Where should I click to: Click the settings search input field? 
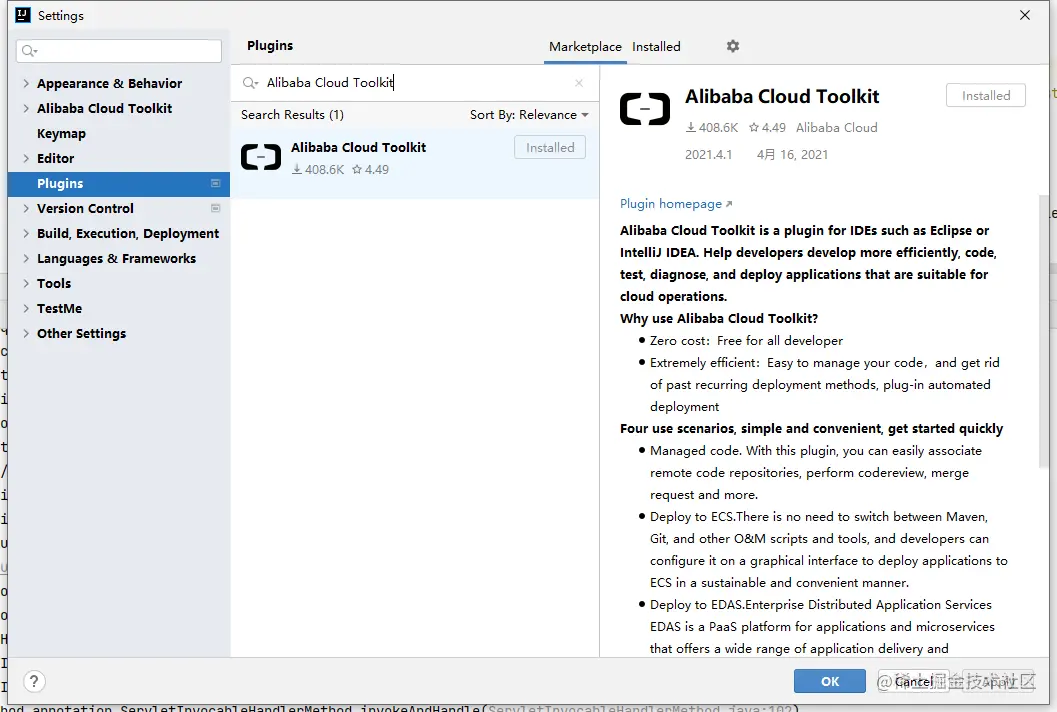119,51
